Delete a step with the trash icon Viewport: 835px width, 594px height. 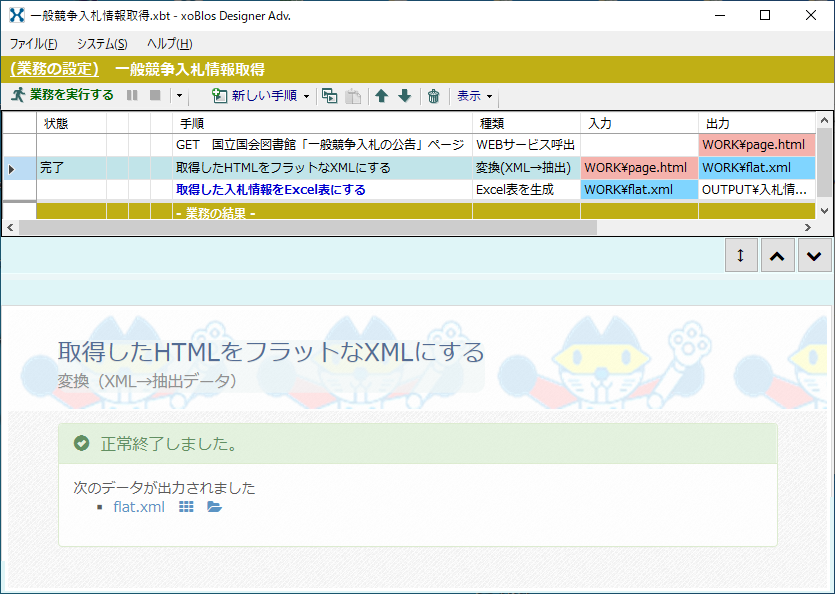(432, 95)
